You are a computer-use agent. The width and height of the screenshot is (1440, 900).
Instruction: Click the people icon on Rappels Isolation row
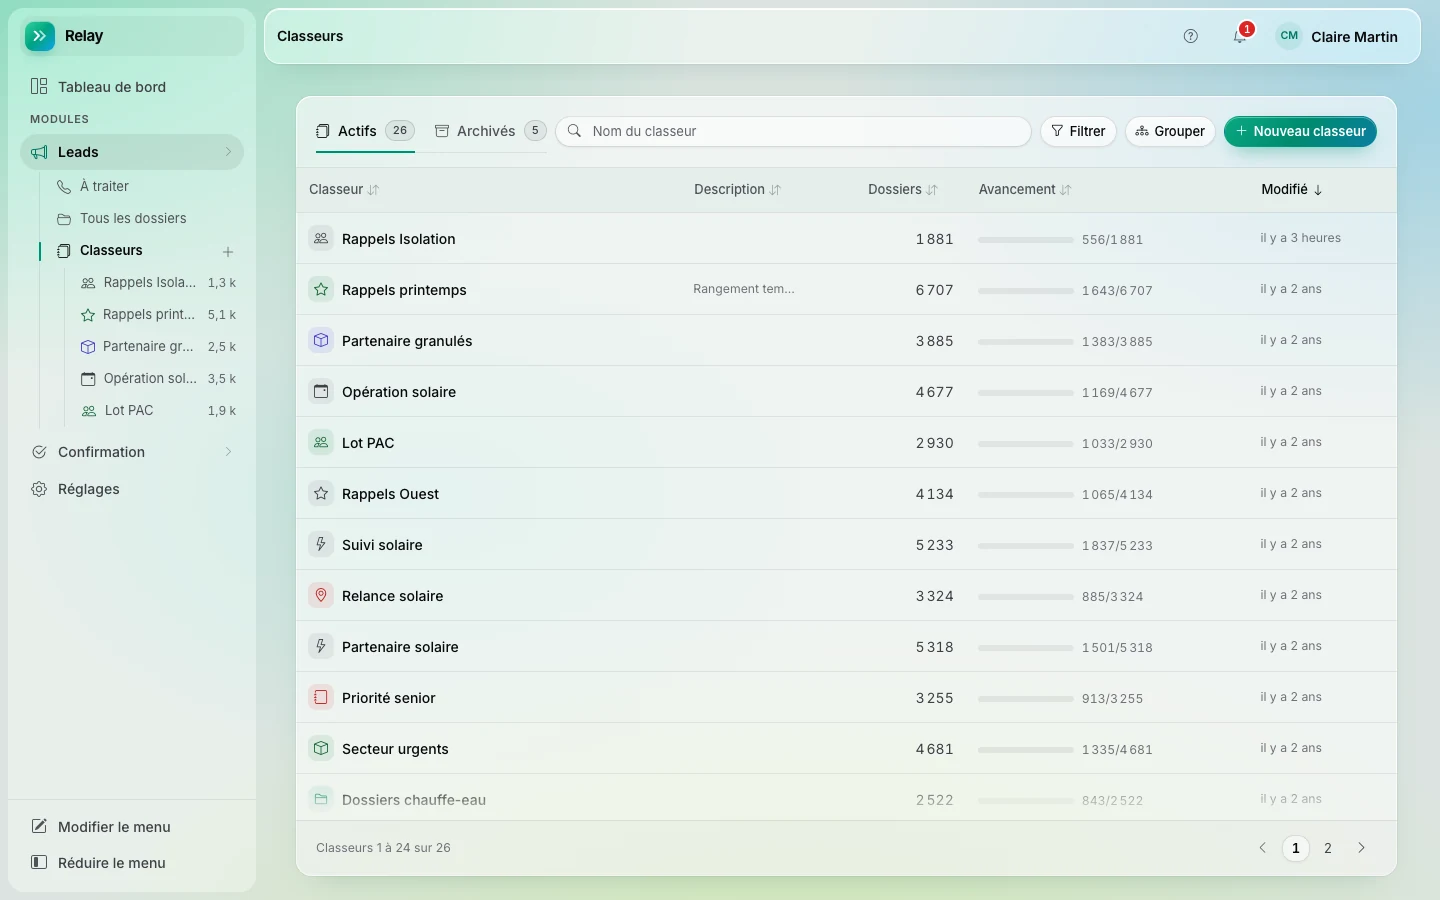coord(321,238)
